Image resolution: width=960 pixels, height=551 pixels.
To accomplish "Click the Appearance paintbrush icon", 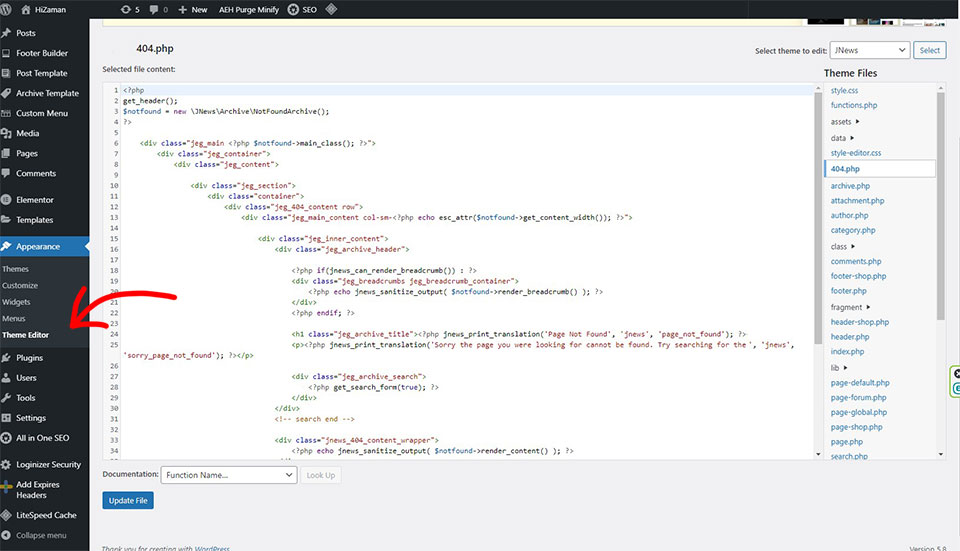I will [6, 246].
